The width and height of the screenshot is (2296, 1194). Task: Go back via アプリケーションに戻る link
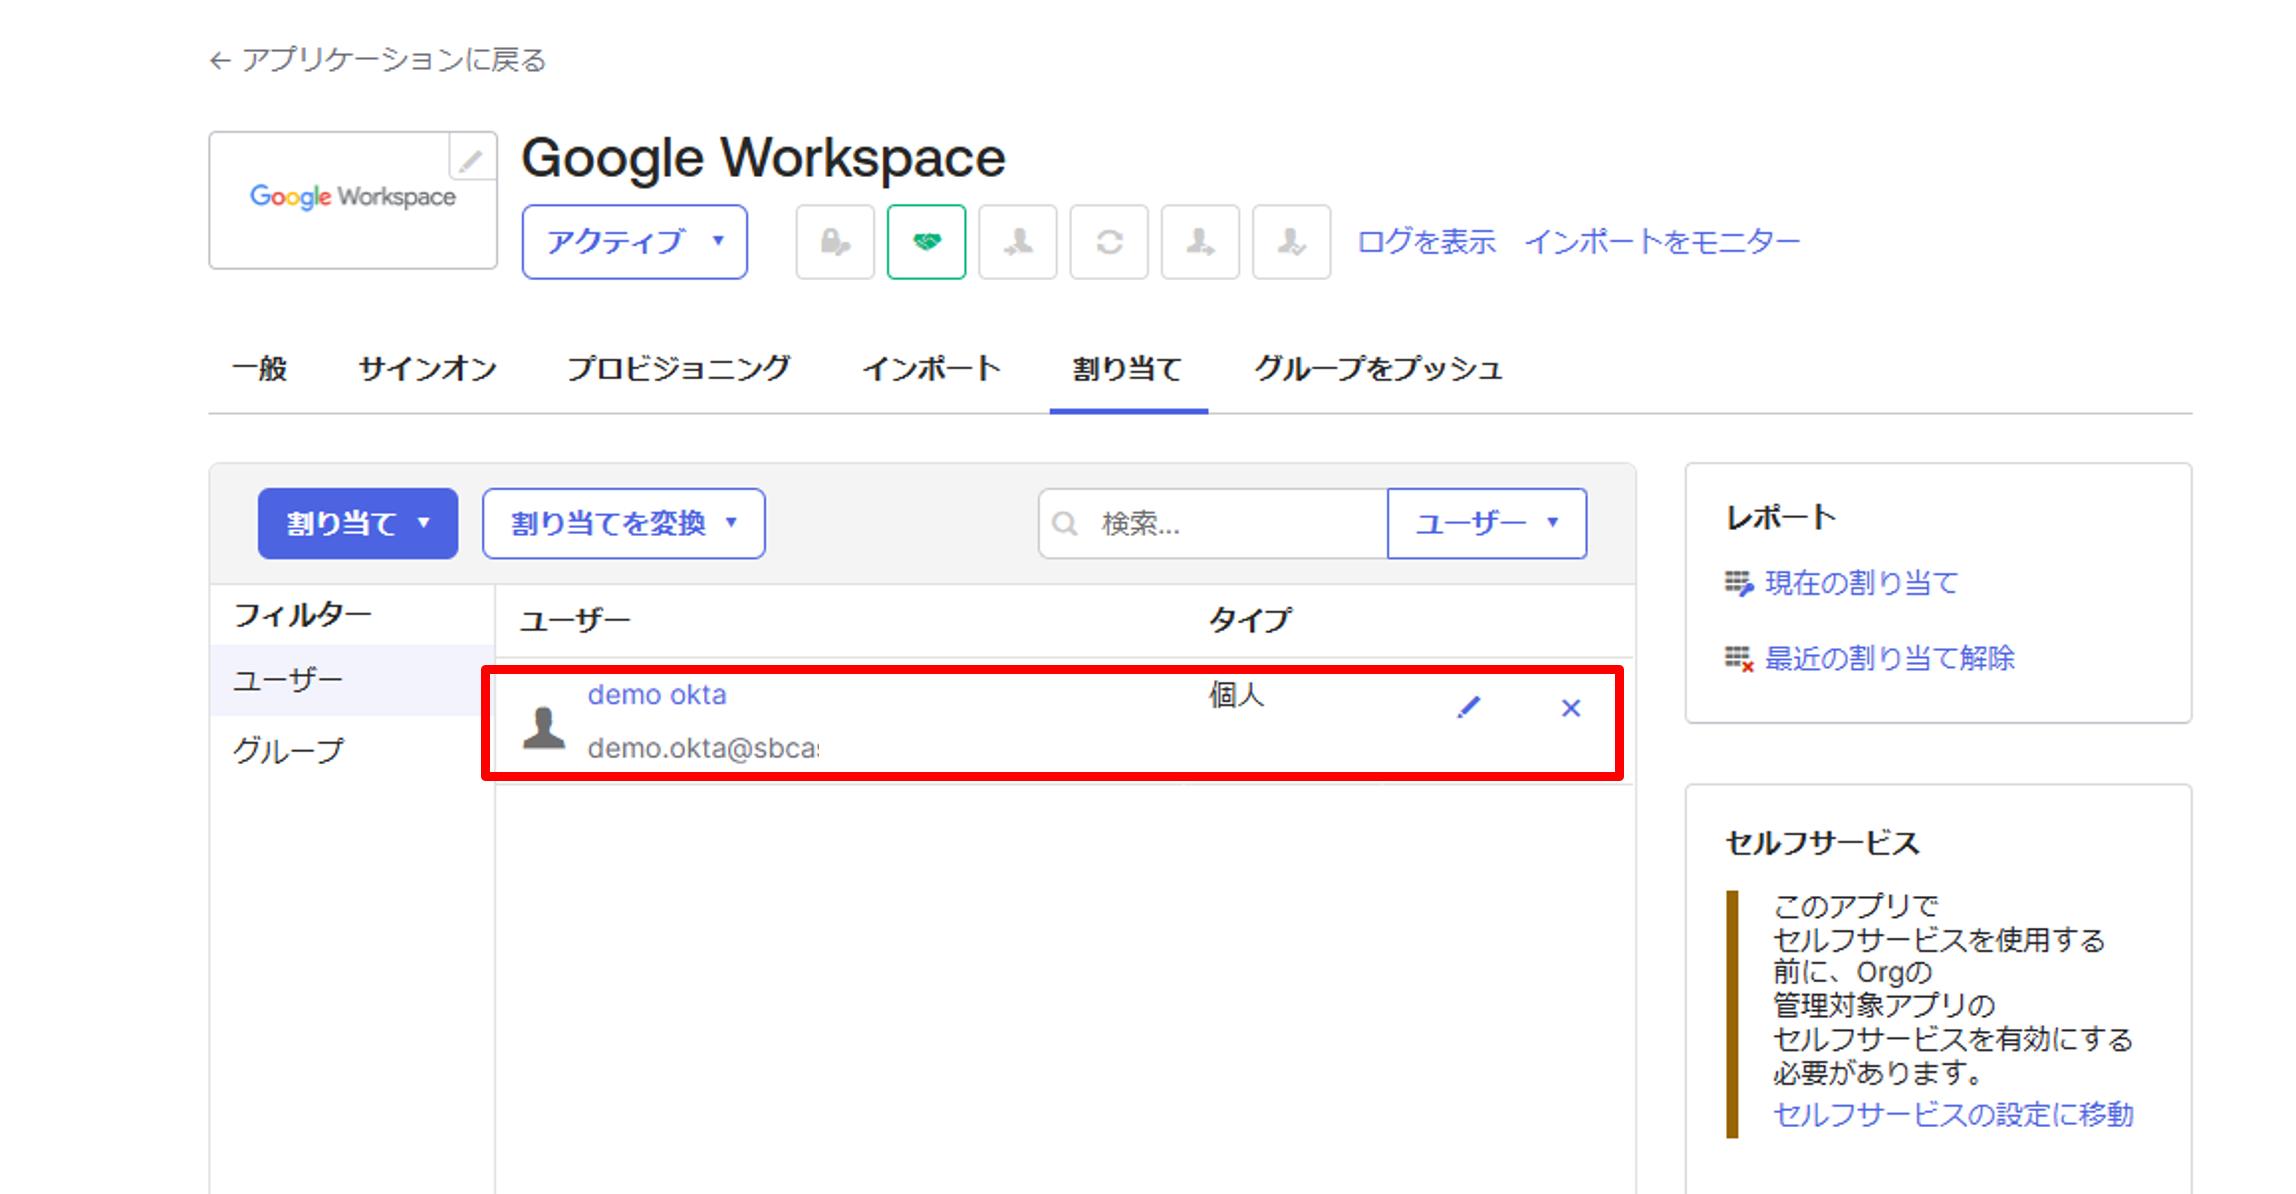coord(394,61)
